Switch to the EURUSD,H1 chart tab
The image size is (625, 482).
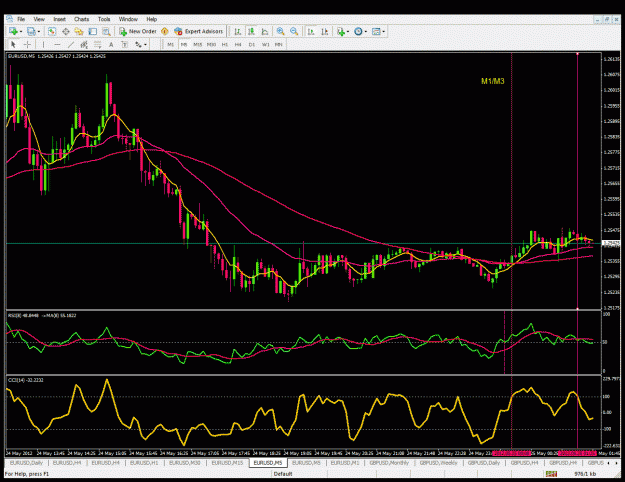pyautogui.click(x=144, y=463)
